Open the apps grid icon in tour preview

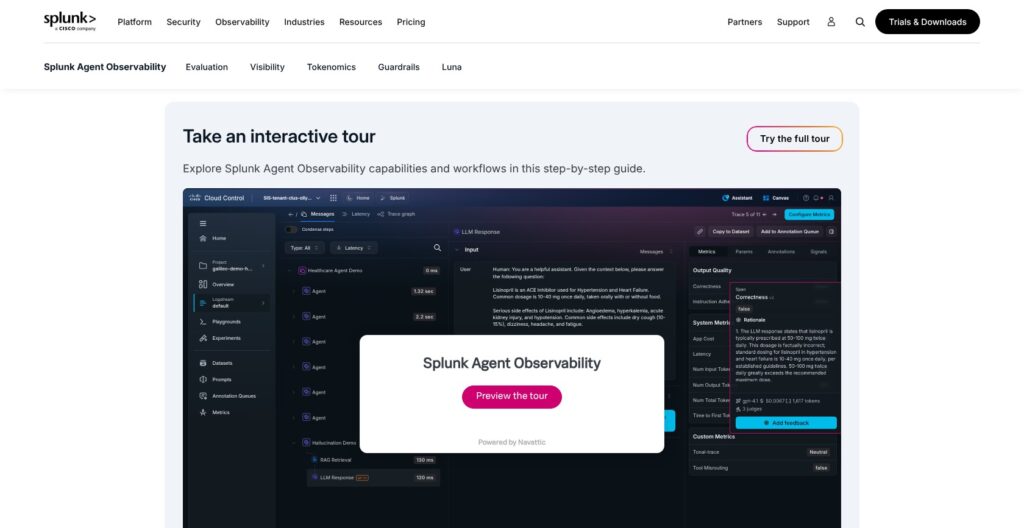pos(333,198)
